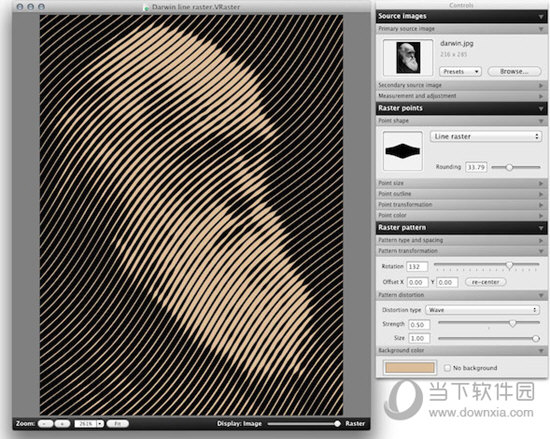
Task: Enable the No background checkbox
Action: tap(447, 368)
